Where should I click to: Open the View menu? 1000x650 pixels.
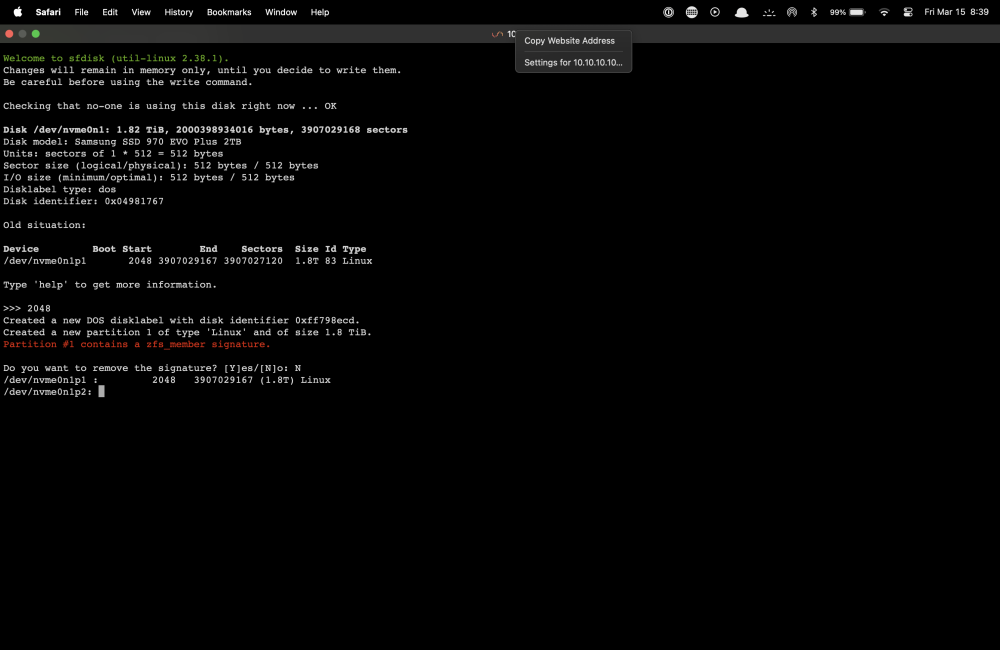pos(141,12)
